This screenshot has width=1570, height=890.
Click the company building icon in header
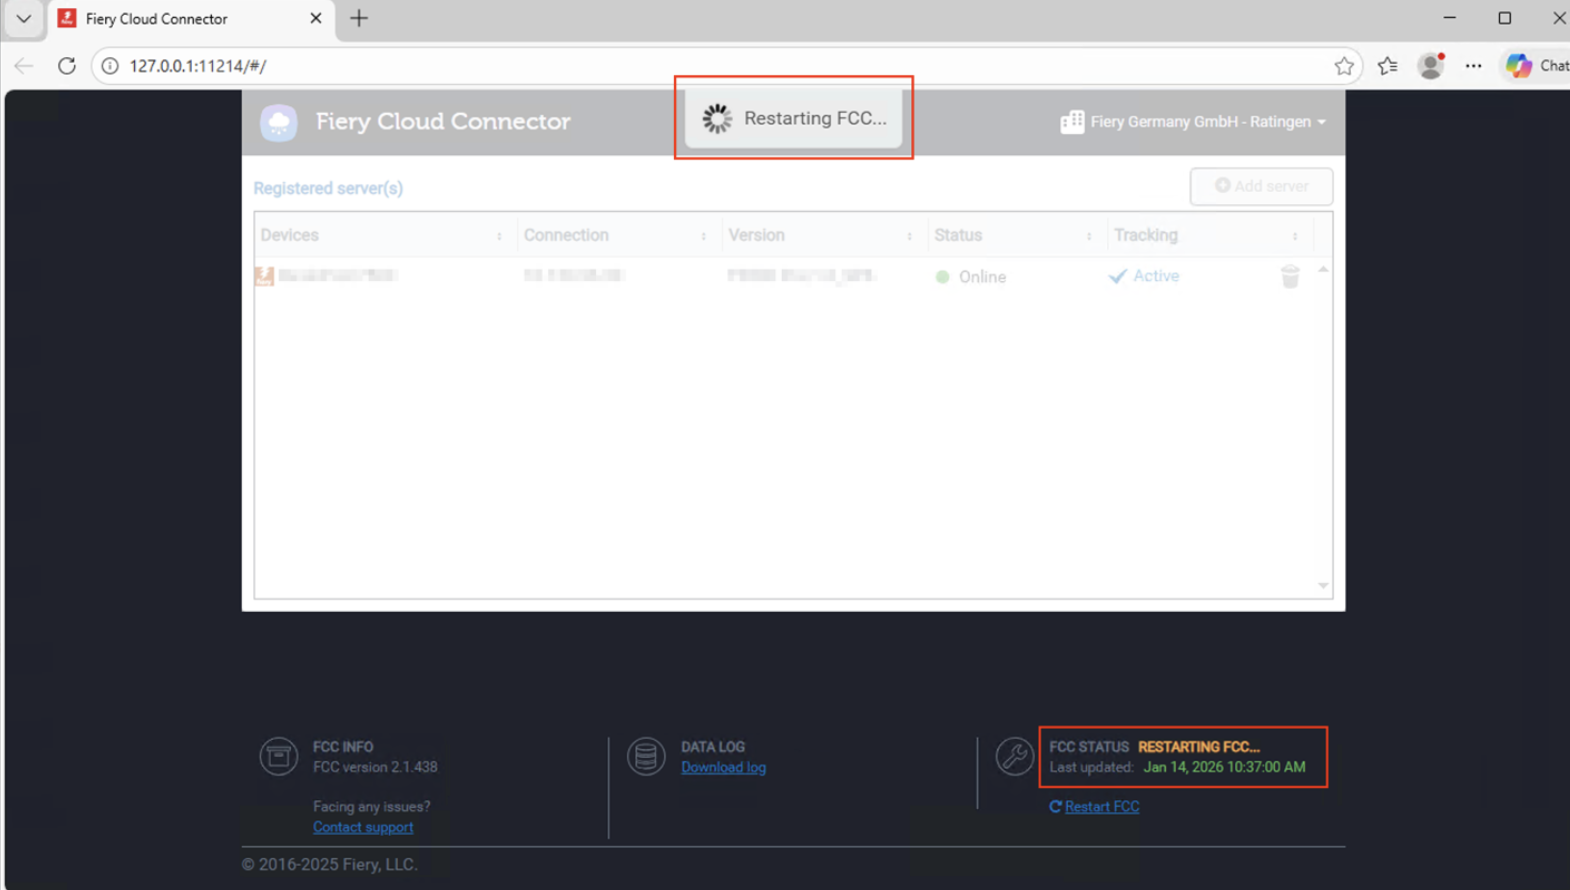click(x=1072, y=122)
